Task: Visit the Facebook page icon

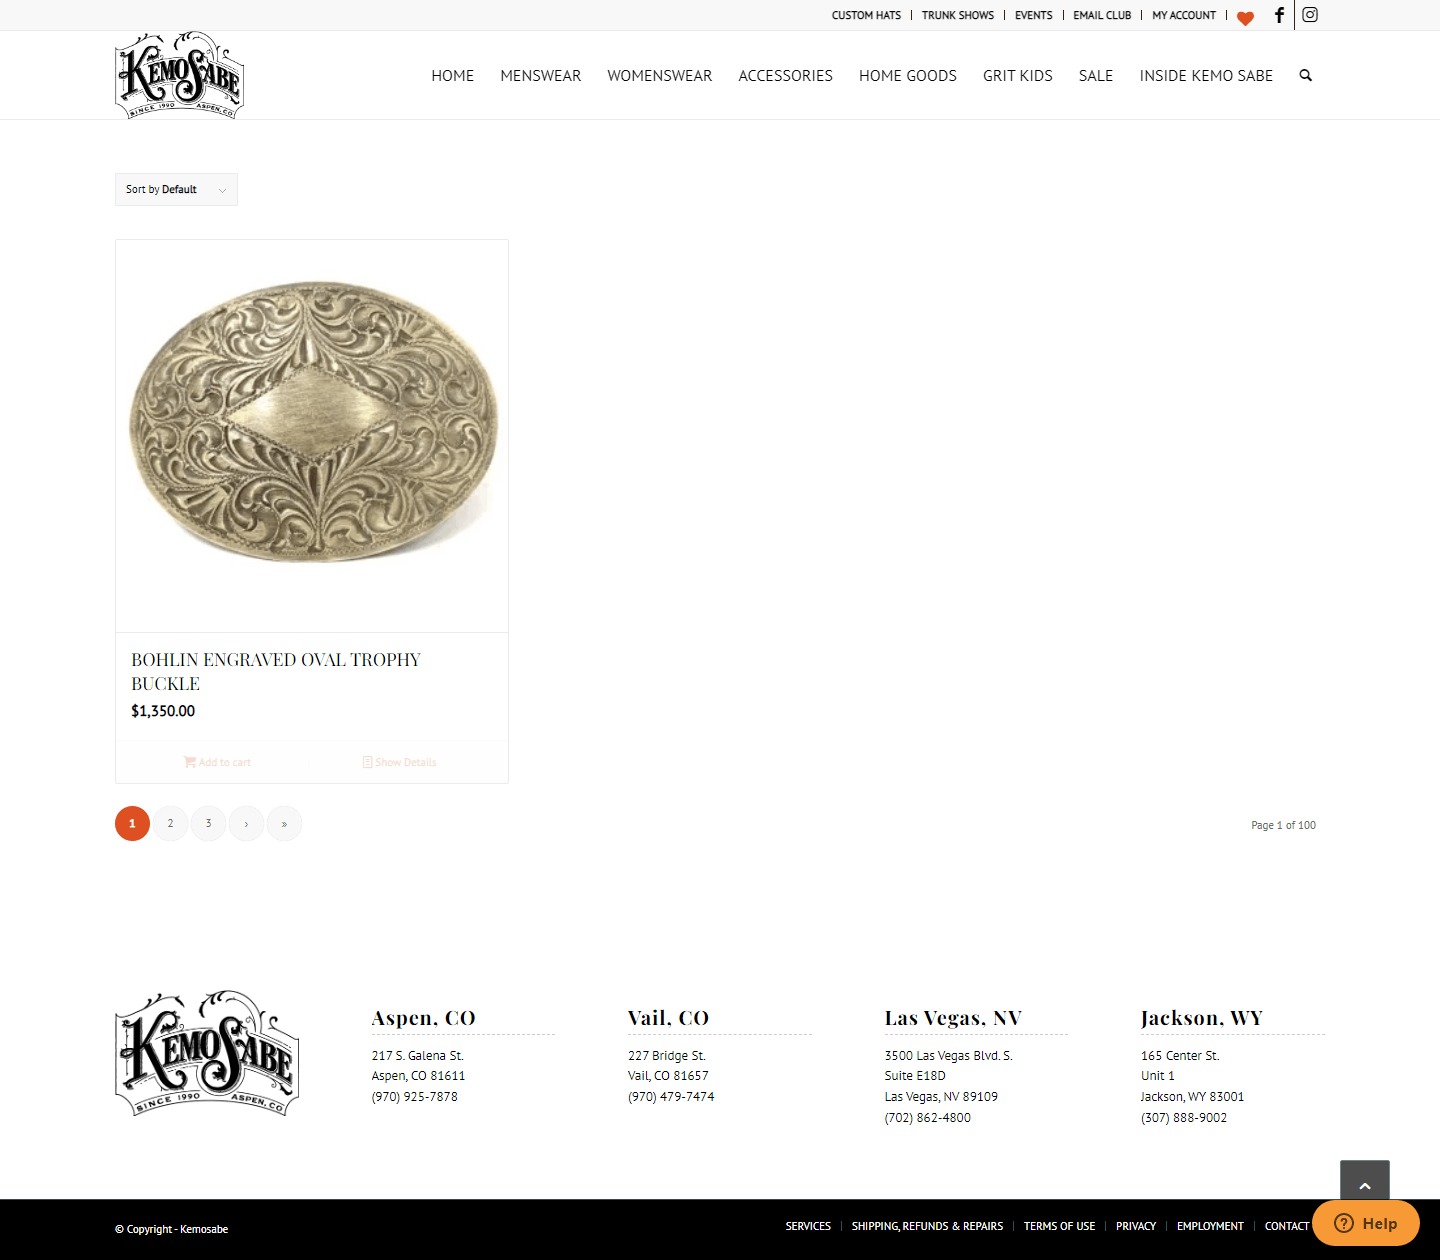Action: pos(1279,15)
